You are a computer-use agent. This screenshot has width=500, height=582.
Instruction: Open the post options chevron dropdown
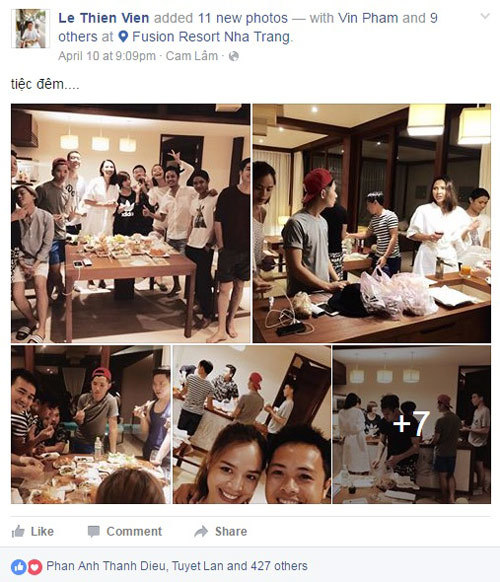click(x=485, y=16)
